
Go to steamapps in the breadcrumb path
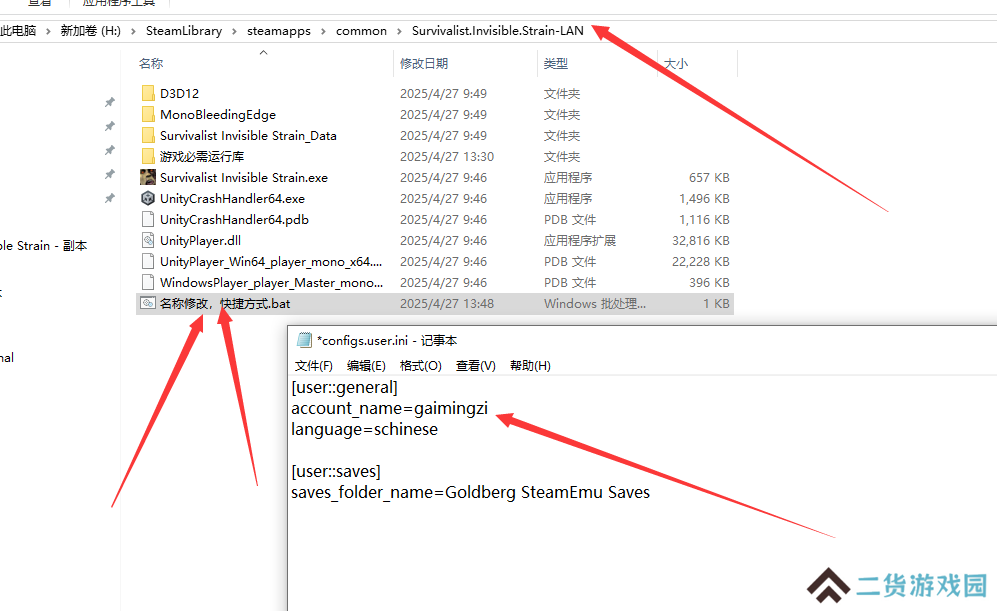click(278, 31)
